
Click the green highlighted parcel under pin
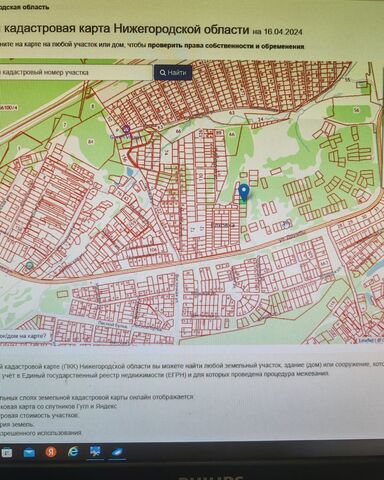pos(243,202)
